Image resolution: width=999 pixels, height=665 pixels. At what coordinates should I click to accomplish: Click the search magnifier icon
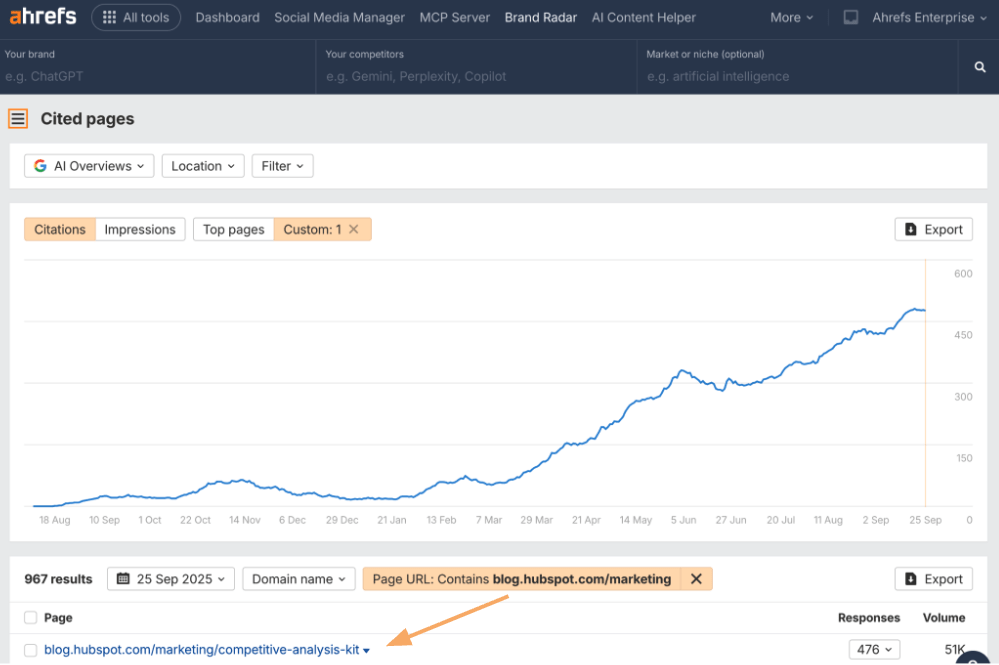[x=979, y=66]
